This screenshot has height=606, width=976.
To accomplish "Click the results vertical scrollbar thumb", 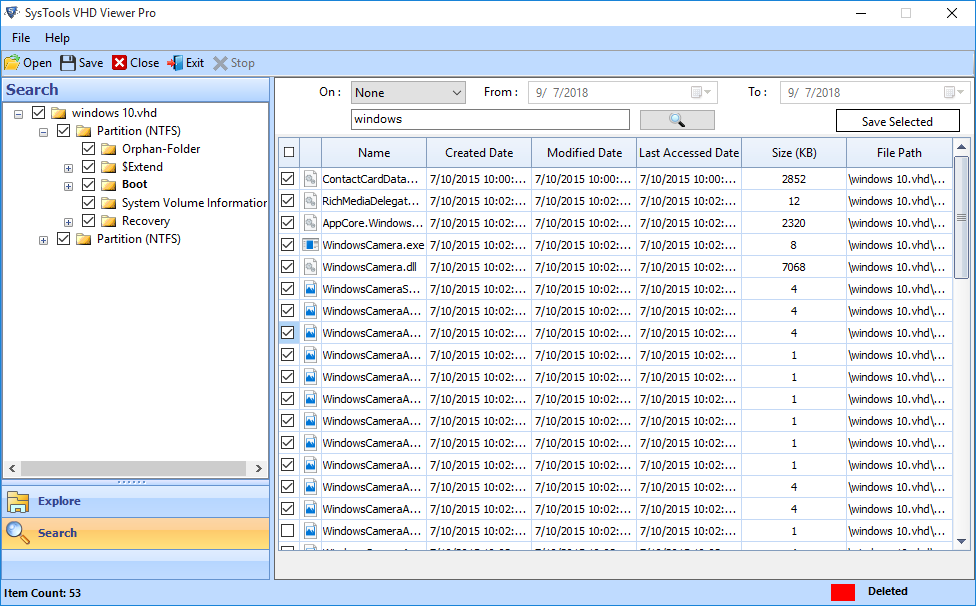I will pos(962,217).
